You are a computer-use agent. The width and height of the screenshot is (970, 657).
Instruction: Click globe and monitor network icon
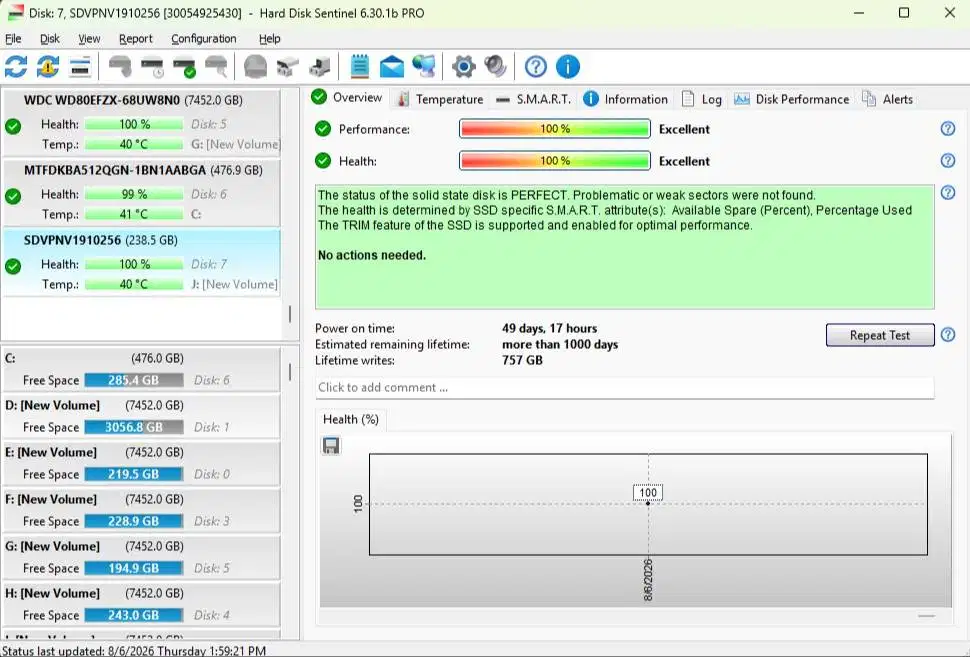[x=424, y=66]
